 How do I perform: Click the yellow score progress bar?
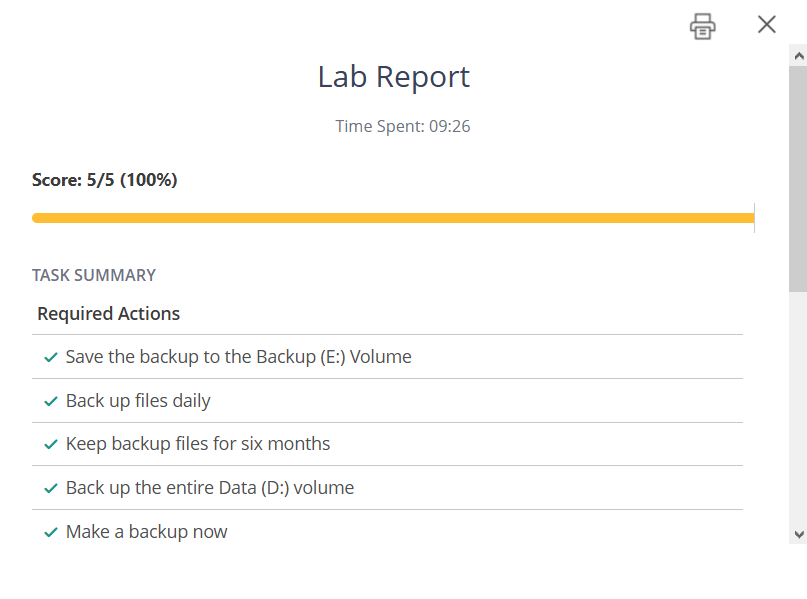coord(392,218)
